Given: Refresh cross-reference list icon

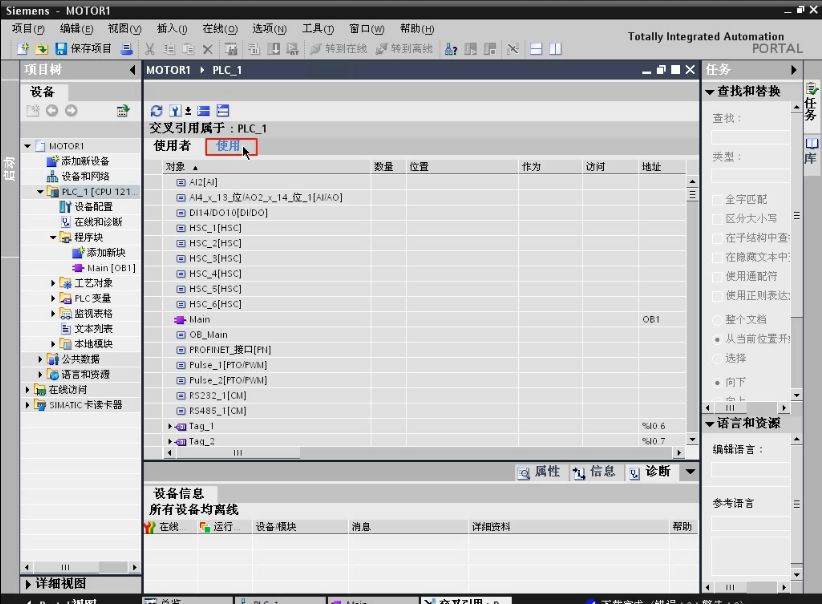Looking at the screenshot, I should click(x=156, y=111).
